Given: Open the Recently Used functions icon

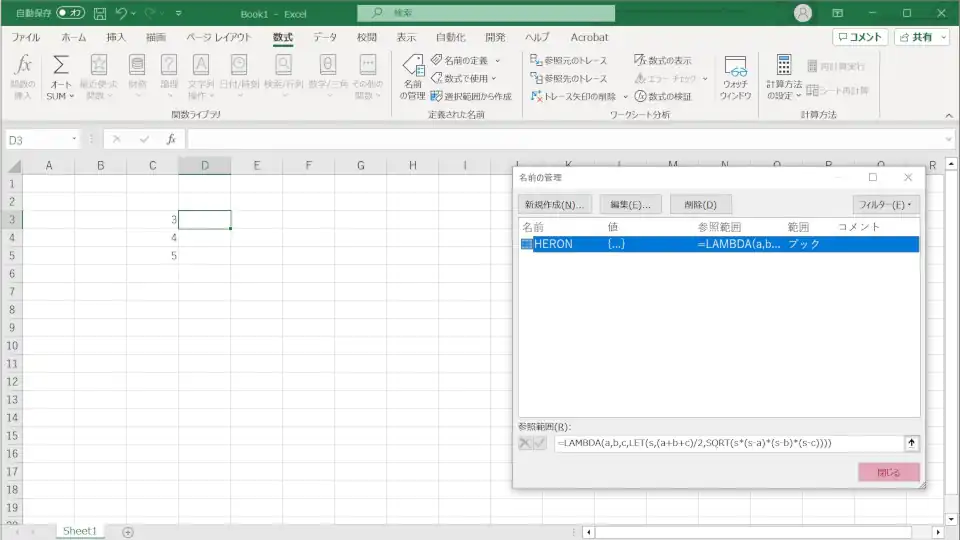Looking at the screenshot, I should [x=99, y=65].
